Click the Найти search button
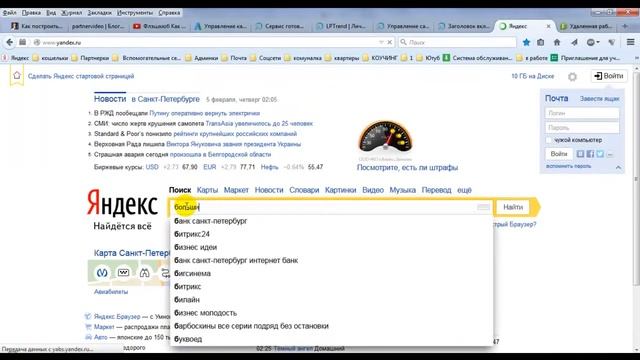 pos(513,207)
